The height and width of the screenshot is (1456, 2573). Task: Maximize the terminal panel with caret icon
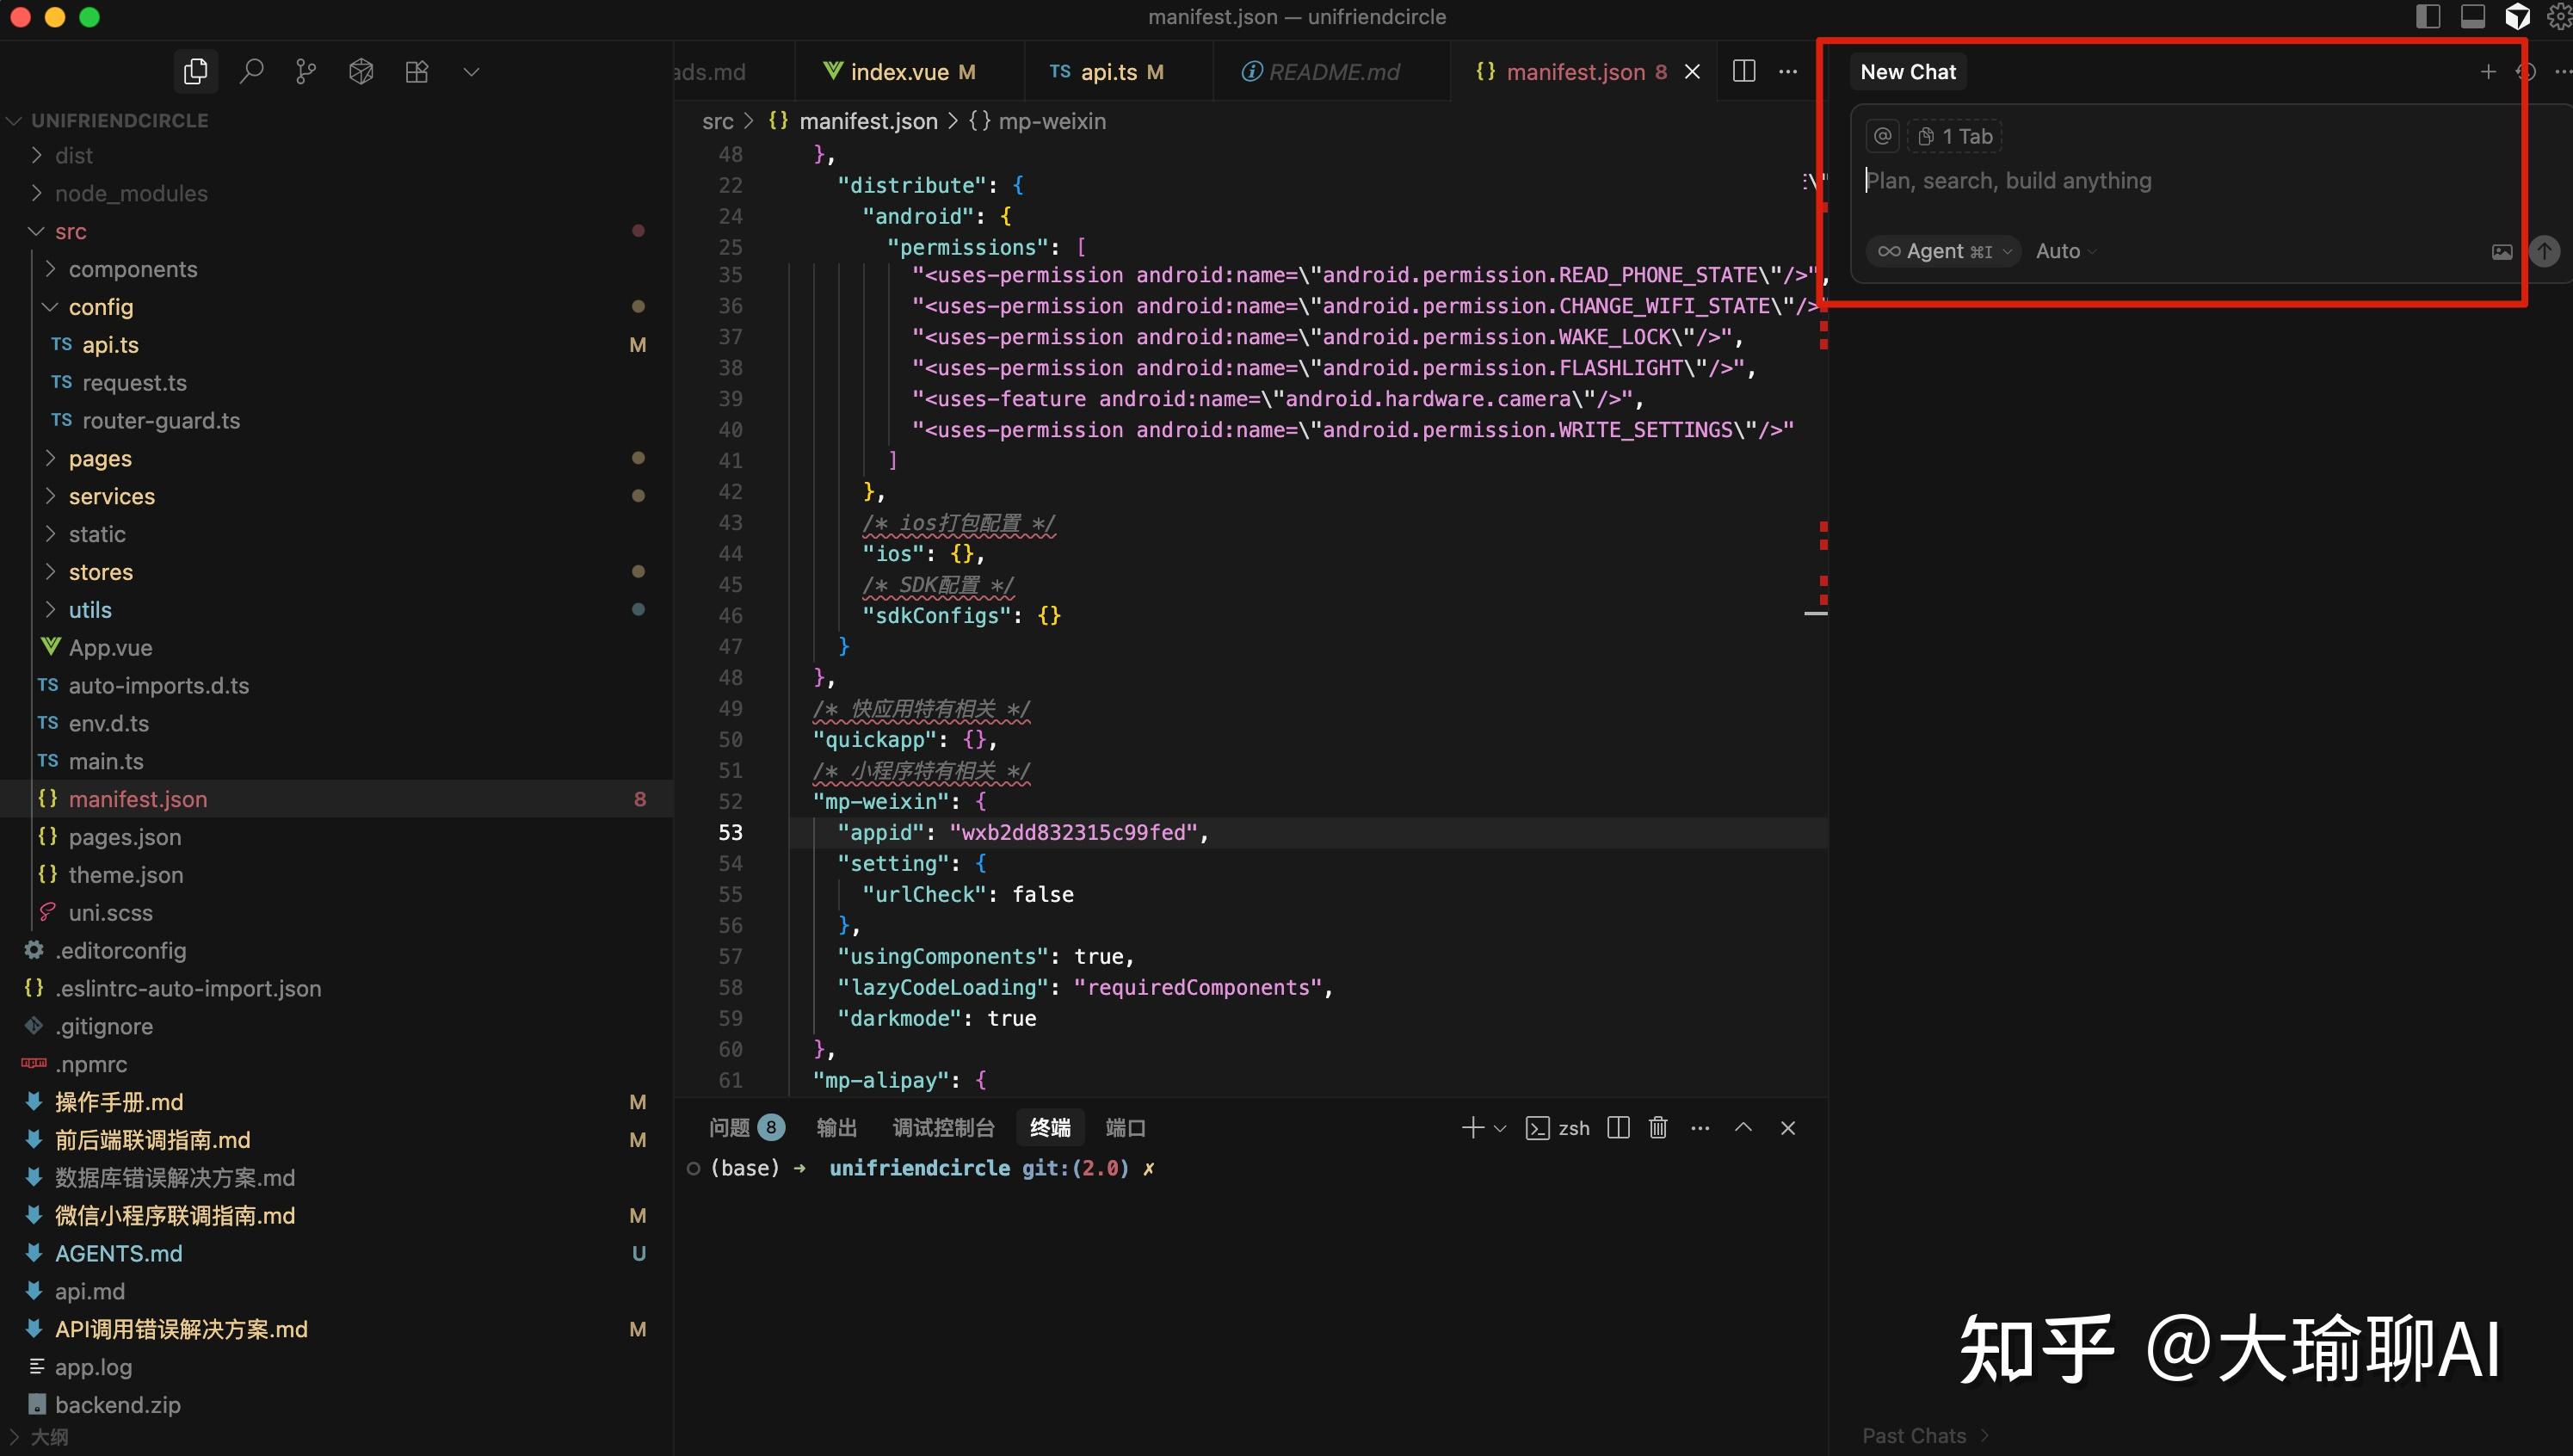click(x=1743, y=1128)
